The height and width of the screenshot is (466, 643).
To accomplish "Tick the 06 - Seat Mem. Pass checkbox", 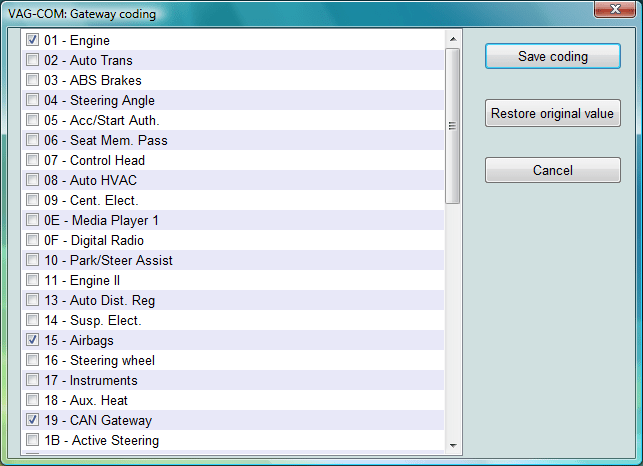I will tap(32, 140).
